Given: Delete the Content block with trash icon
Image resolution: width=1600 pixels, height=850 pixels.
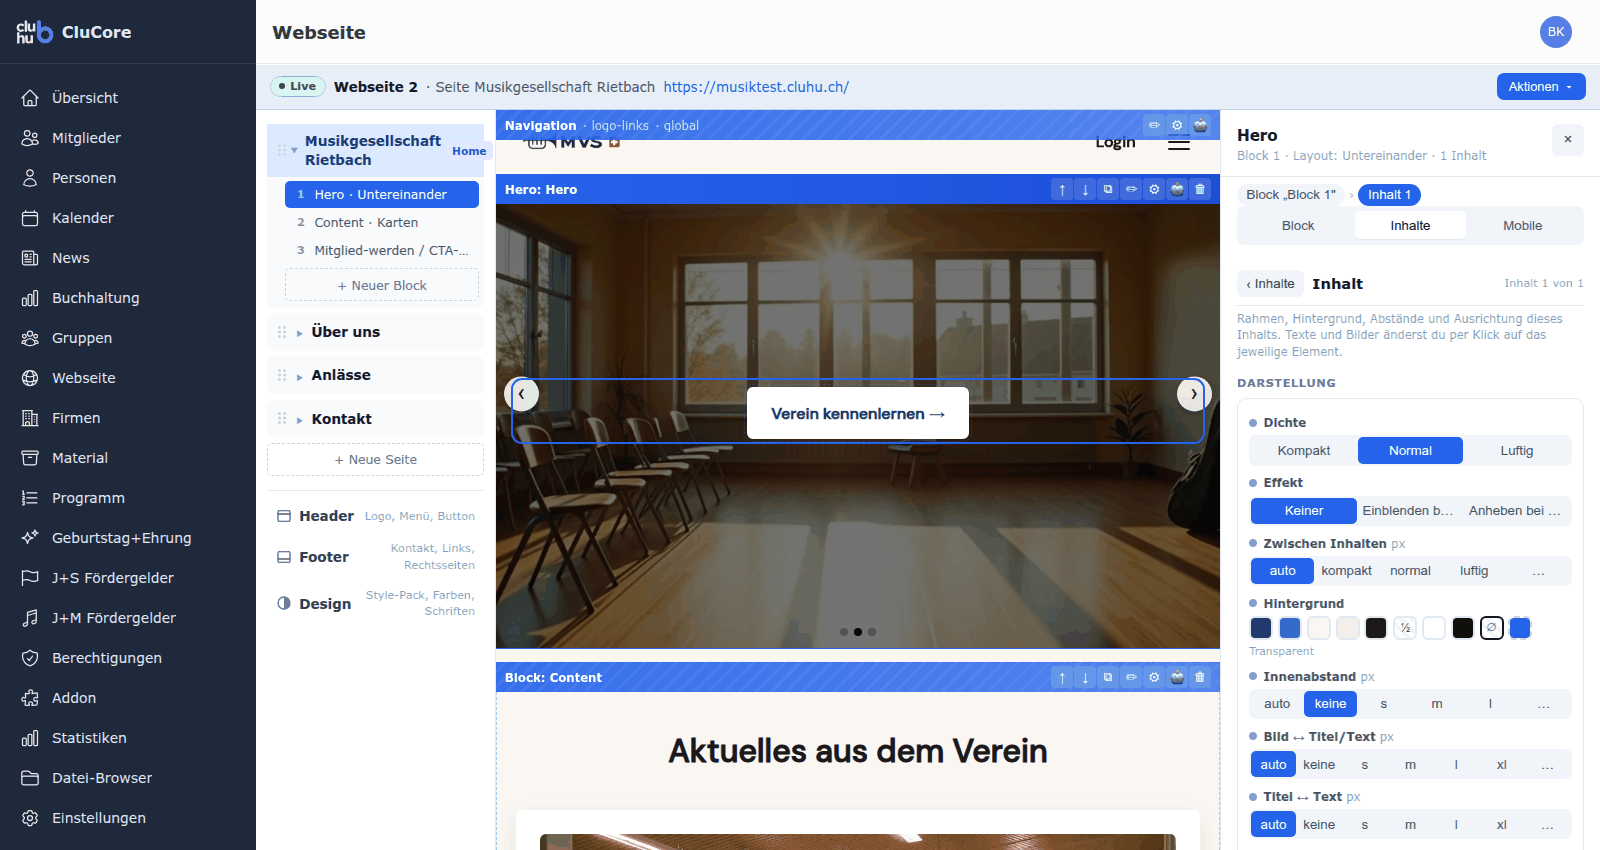Looking at the screenshot, I should 1200,677.
